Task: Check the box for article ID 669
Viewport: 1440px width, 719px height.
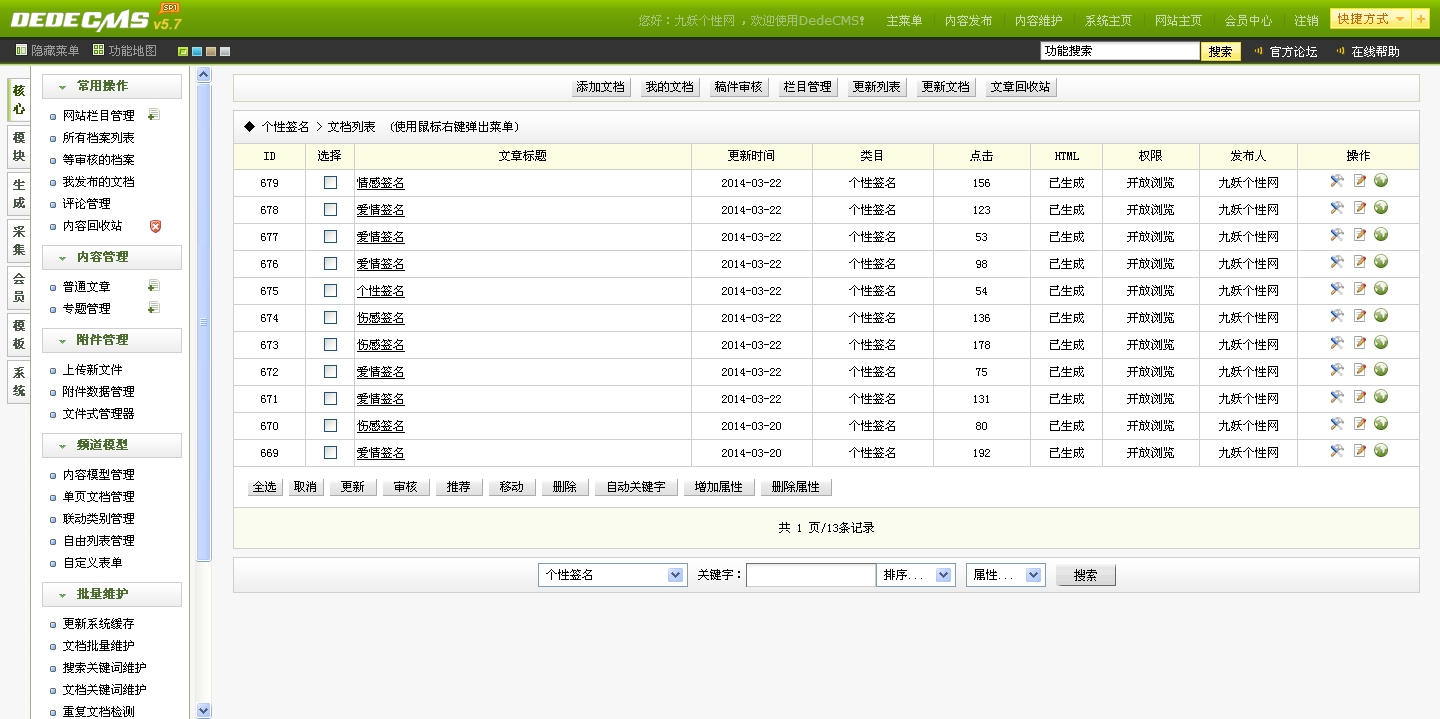Action: coord(330,453)
